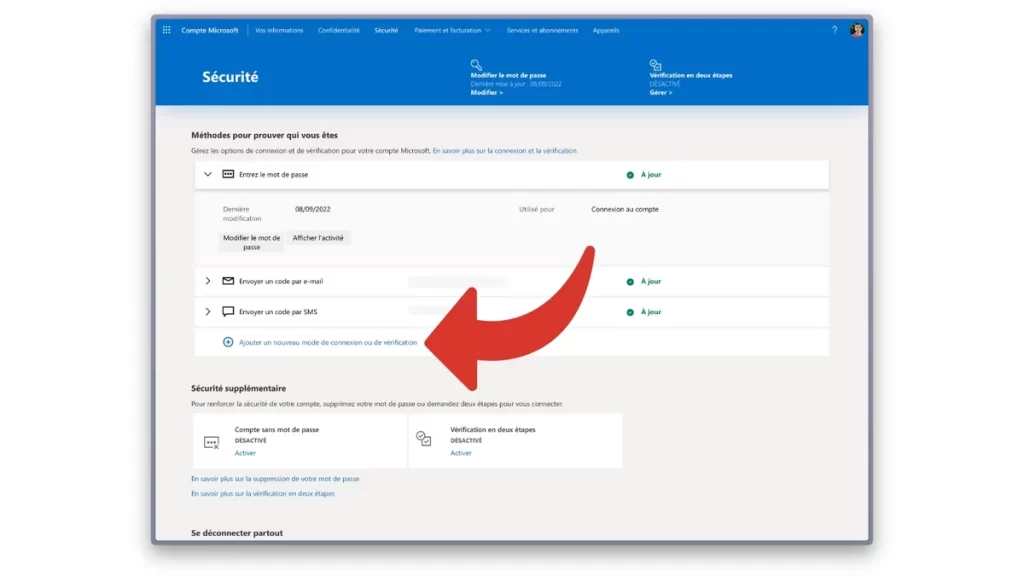Click the key icon for password change

pyautogui.click(x=477, y=65)
